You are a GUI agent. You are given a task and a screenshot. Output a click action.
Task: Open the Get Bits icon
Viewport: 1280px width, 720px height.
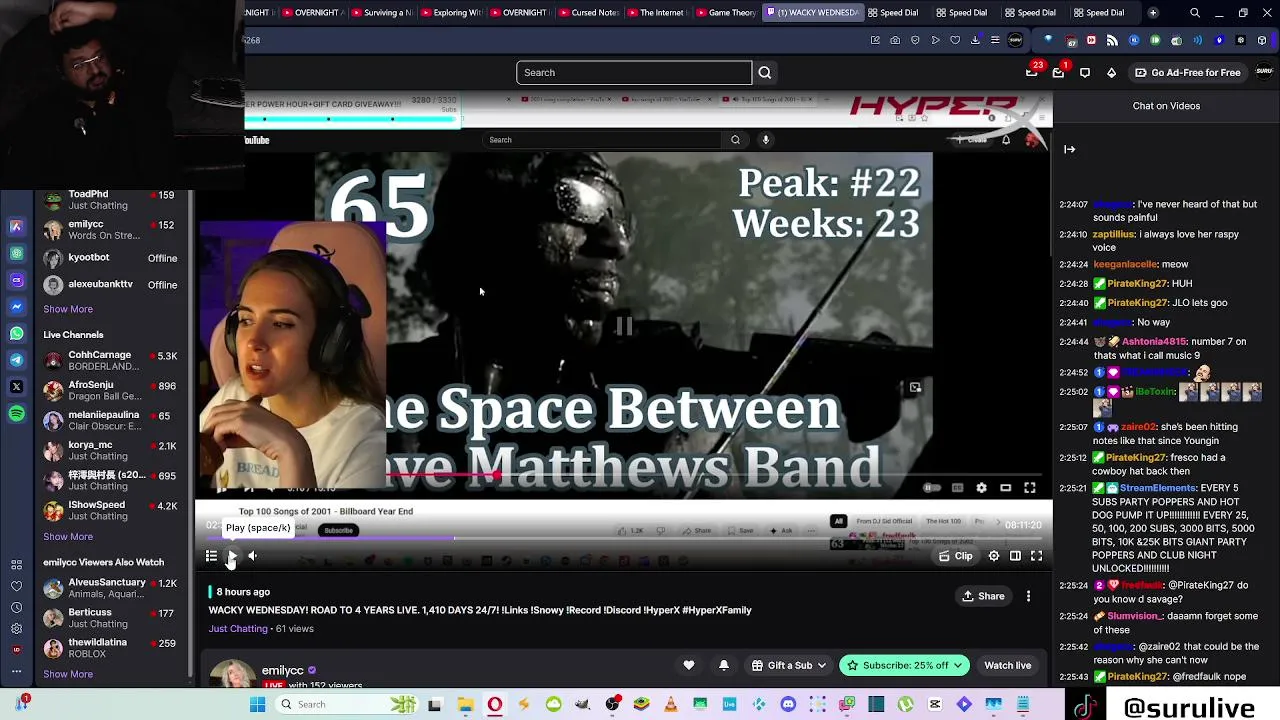tap(1111, 72)
